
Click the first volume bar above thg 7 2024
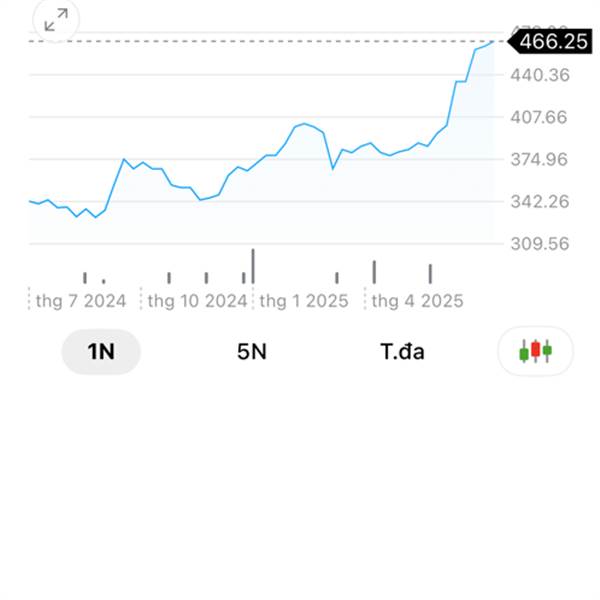pos(85,278)
